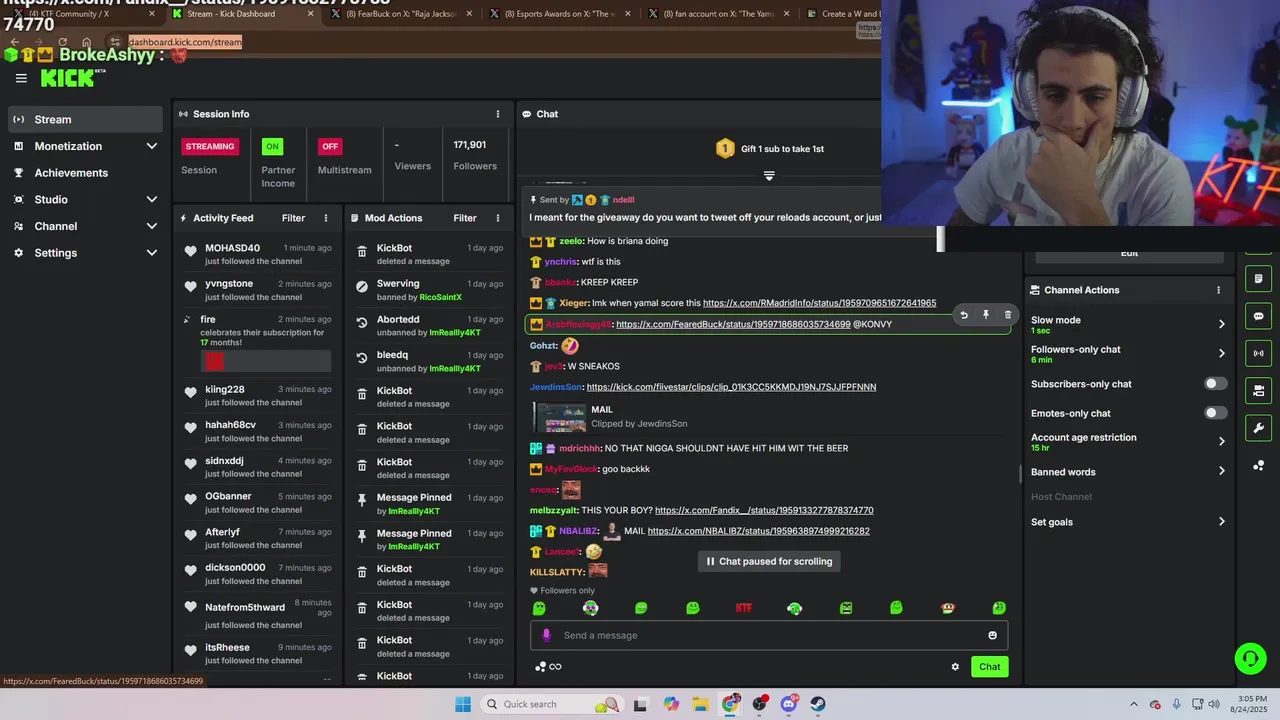
Task: Click the green Chat send button
Action: tap(989, 667)
